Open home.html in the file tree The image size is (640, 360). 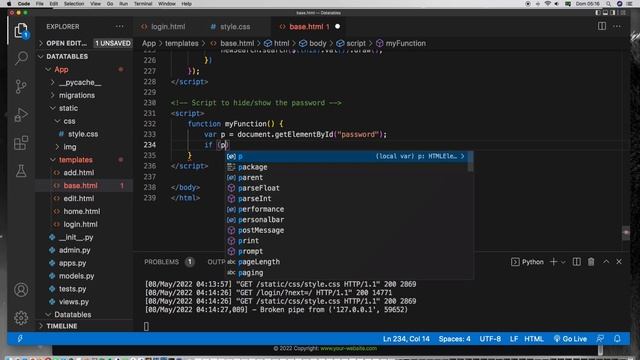click(82, 211)
